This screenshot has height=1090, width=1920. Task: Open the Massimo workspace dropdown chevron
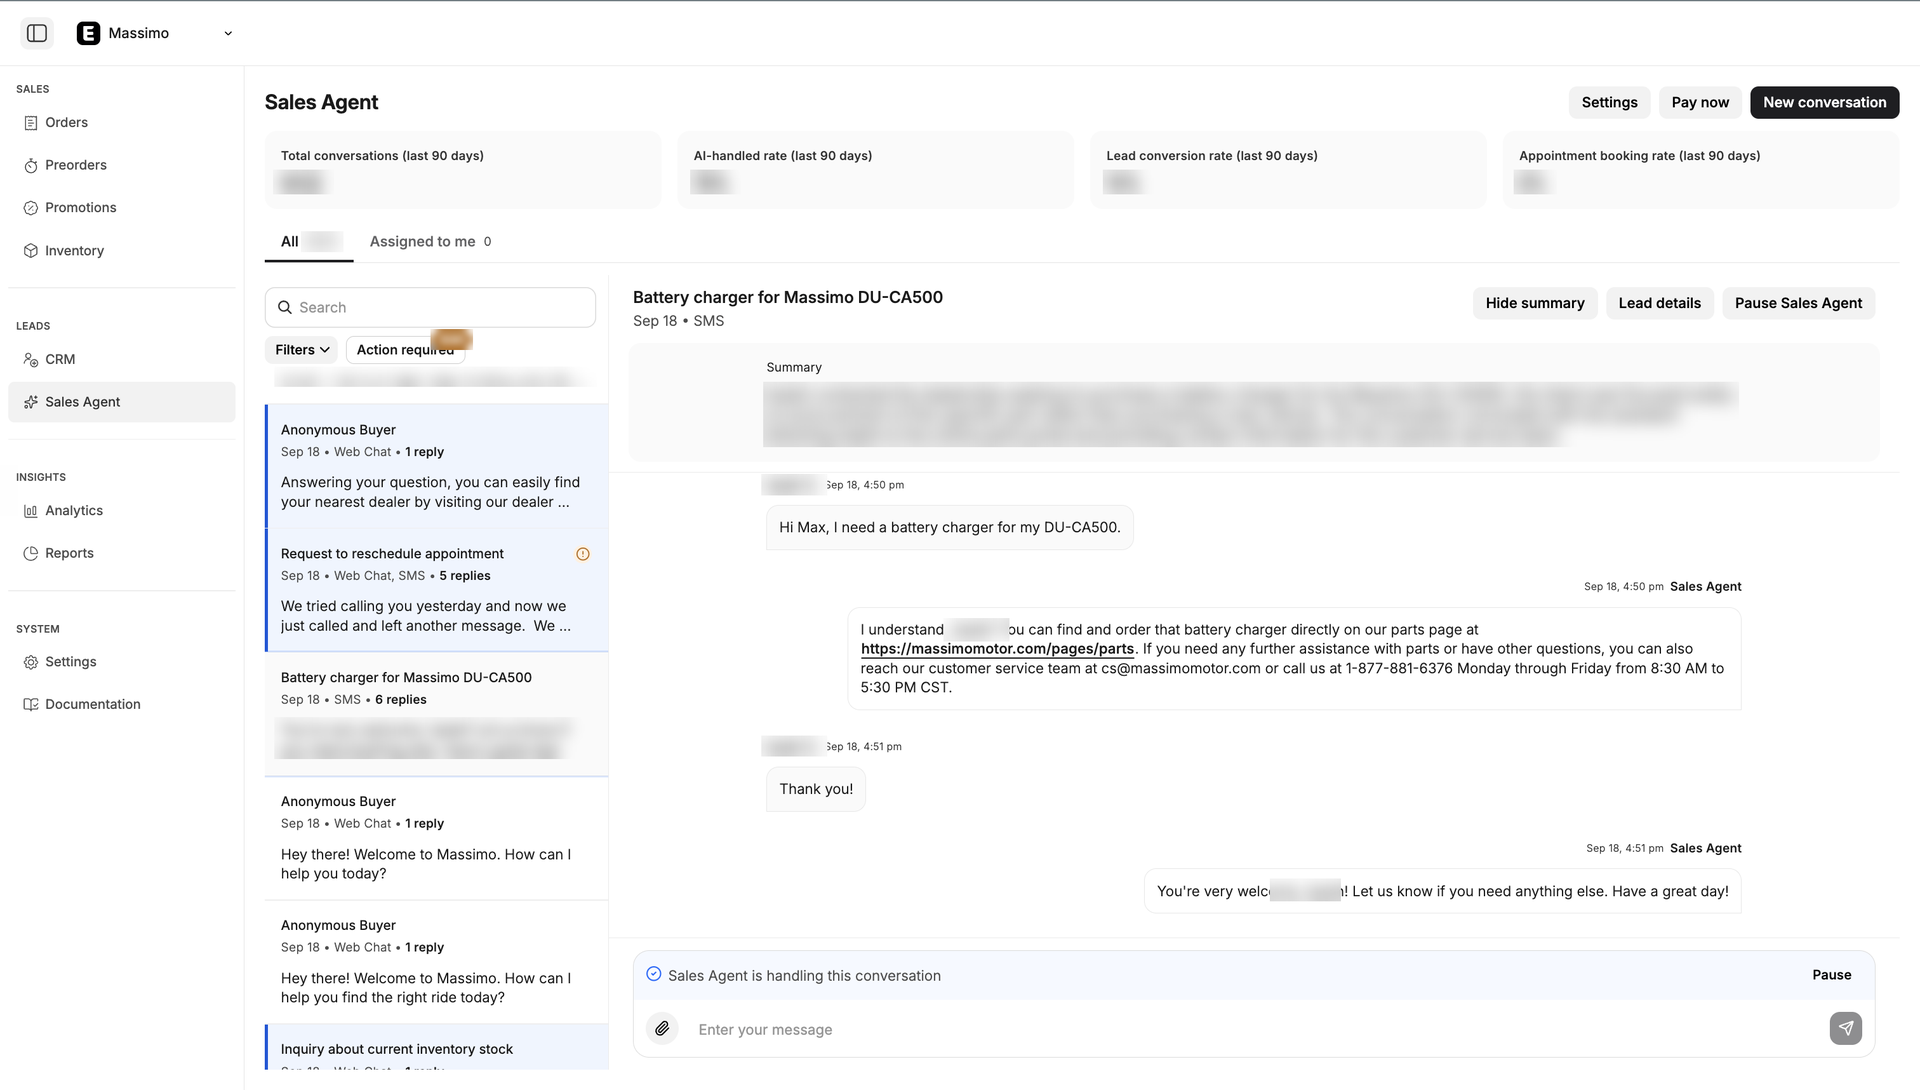click(228, 33)
